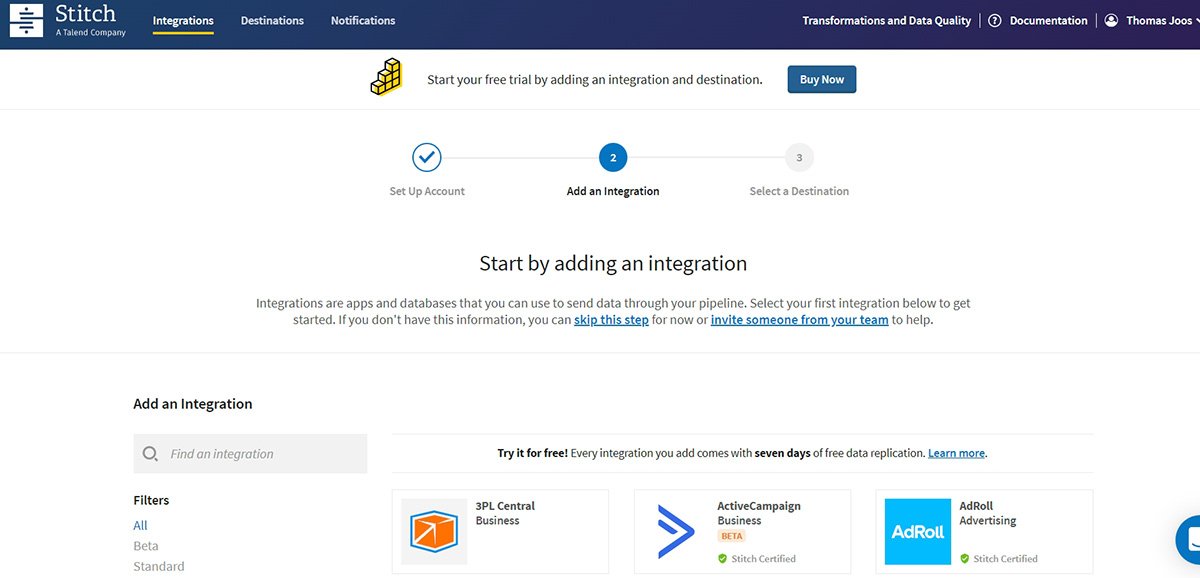Image resolution: width=1200 pixels, height=578 pixels.
Task: Apply the Beta filter
Action: tap(145, 546)
